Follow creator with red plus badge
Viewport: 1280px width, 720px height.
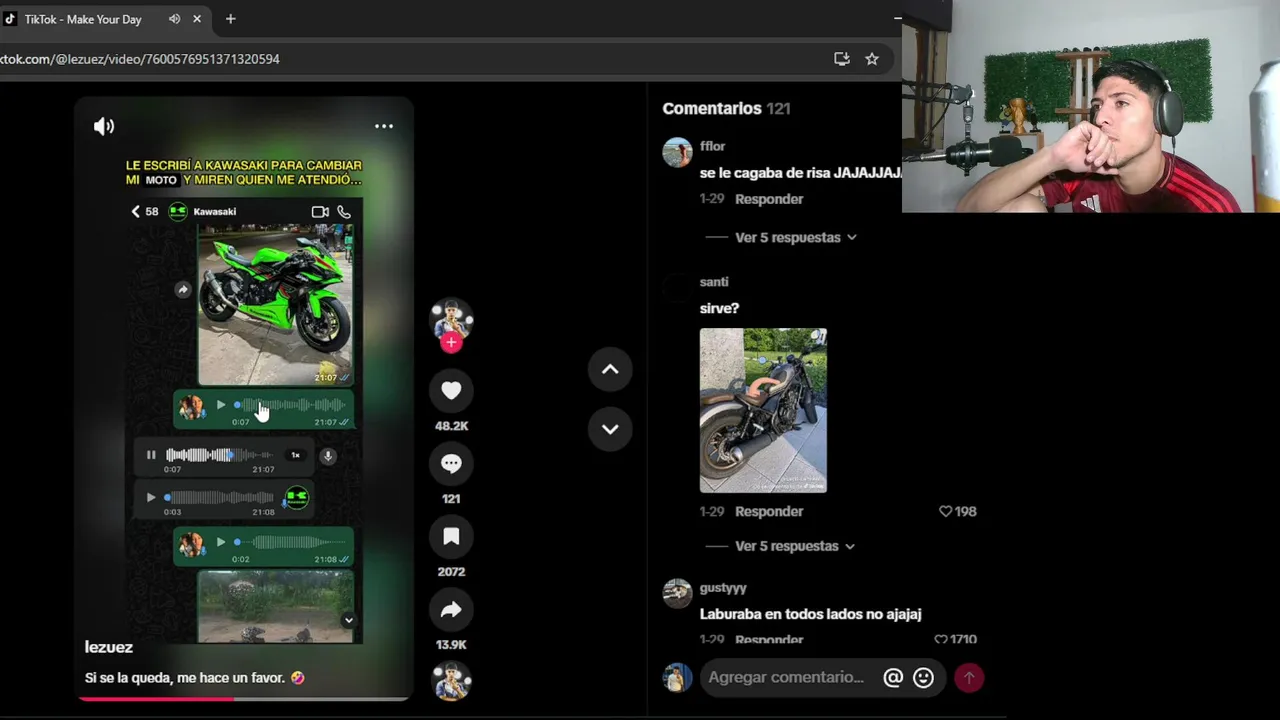tap(451, 343)
